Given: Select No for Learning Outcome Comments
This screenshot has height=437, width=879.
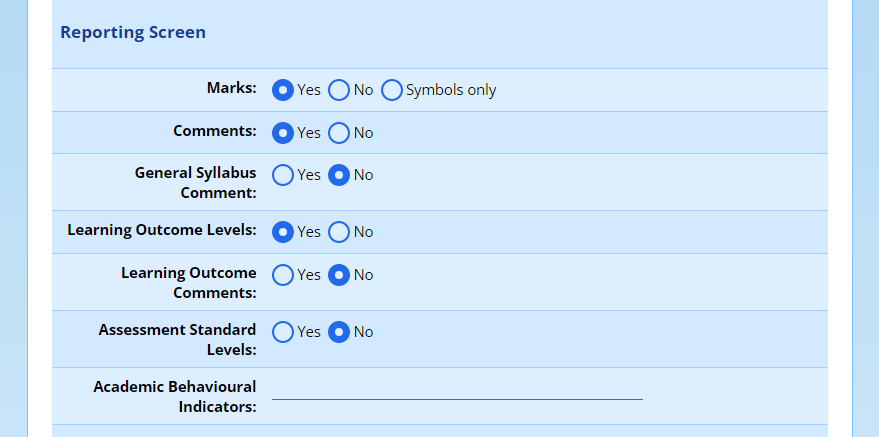Looking at the screenshot, I should click(339, 275).
